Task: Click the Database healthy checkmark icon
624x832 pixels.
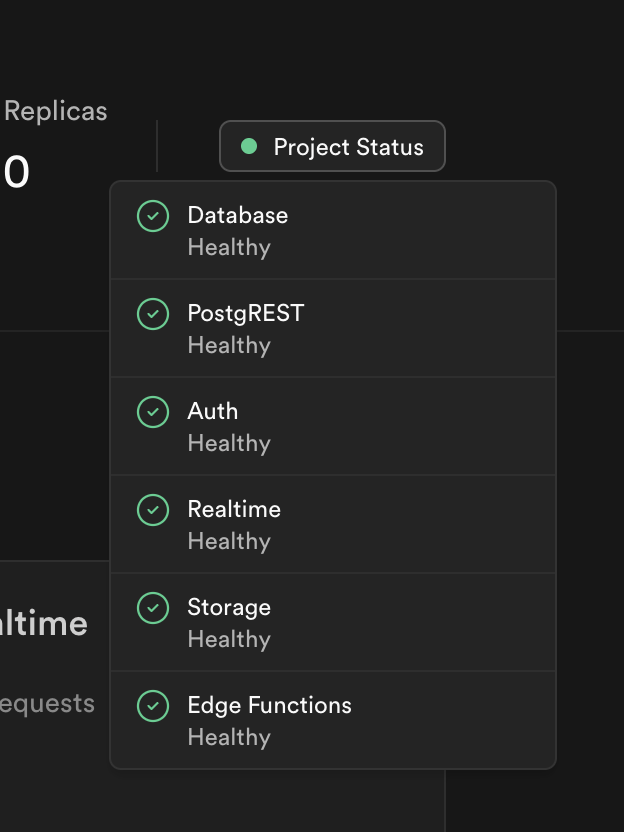Action: click(x=152, y=216)
